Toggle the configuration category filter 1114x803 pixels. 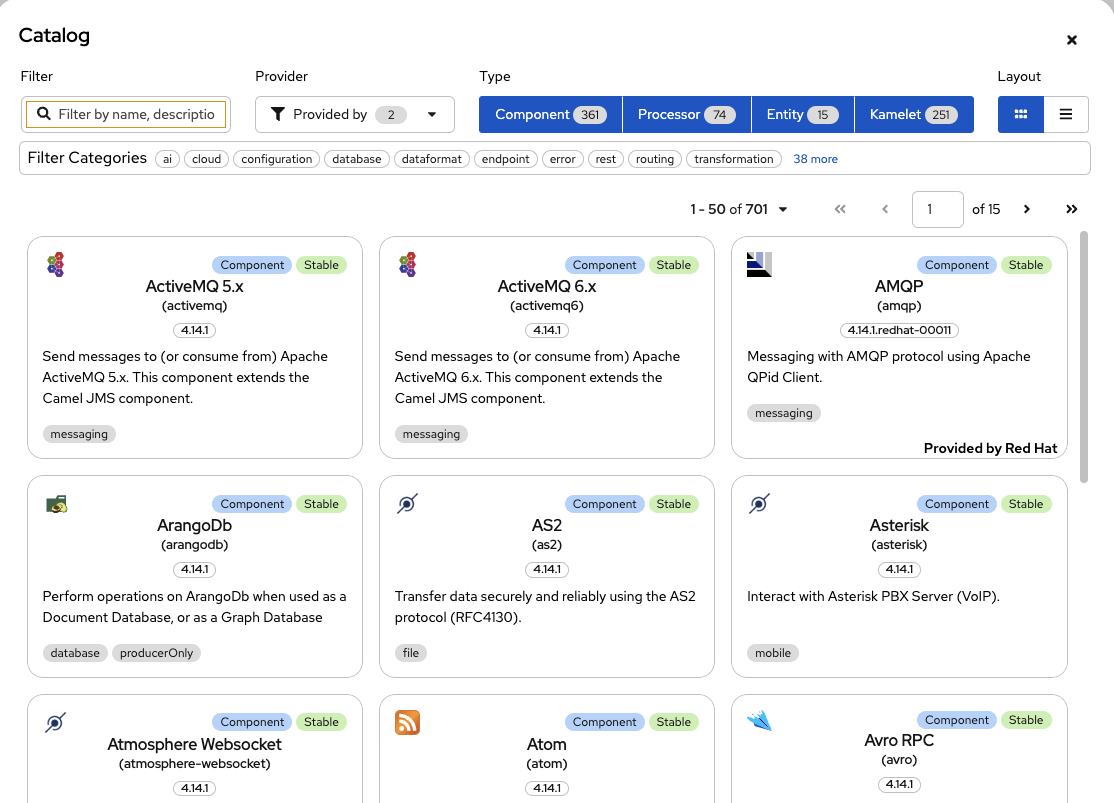276,159
